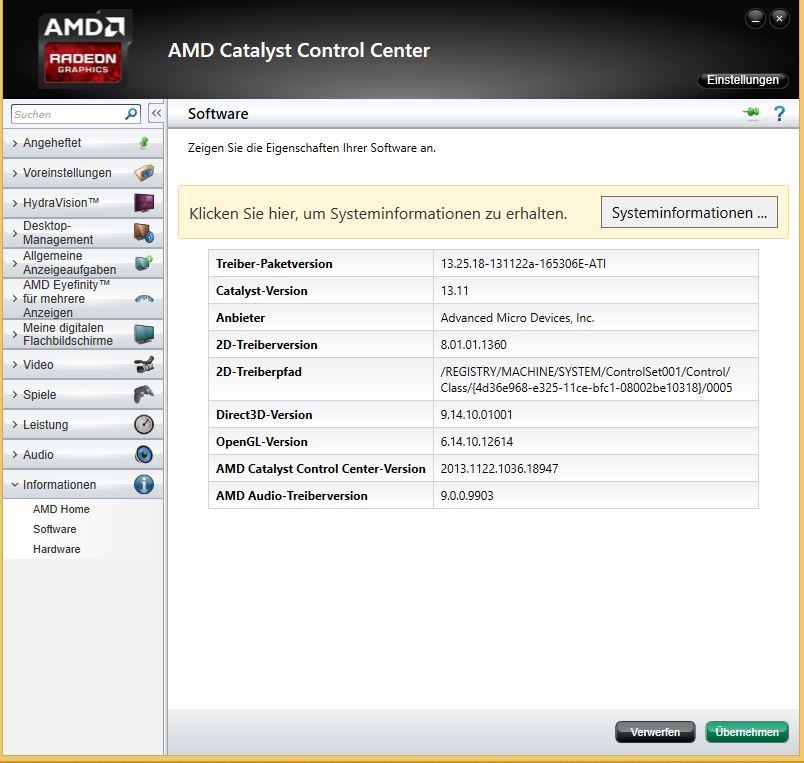The height and width of the screenshot is (763, 804).
Task: Click the Anbieter label cell
Action: [321, 318]
